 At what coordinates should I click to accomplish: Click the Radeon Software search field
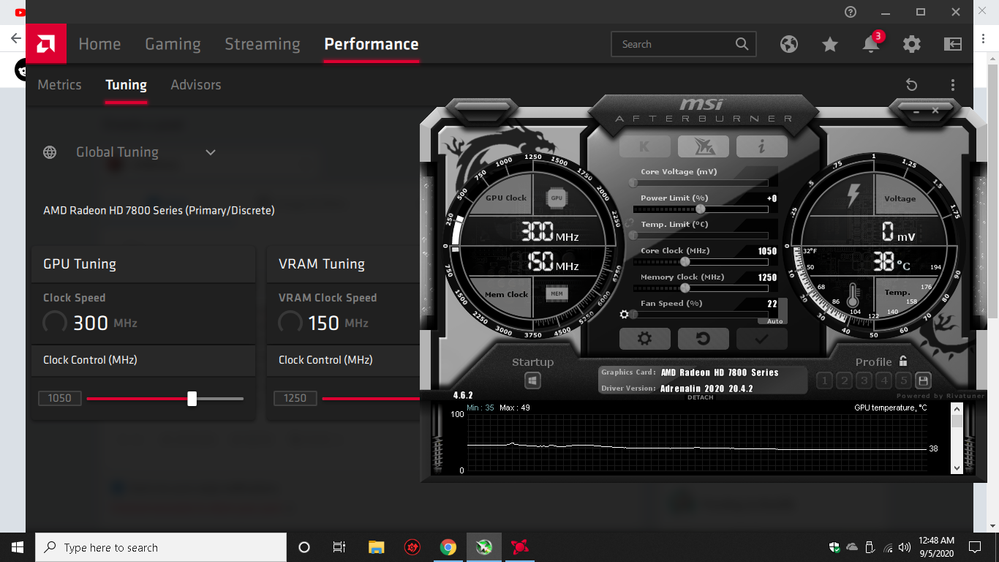click(684, 44)
